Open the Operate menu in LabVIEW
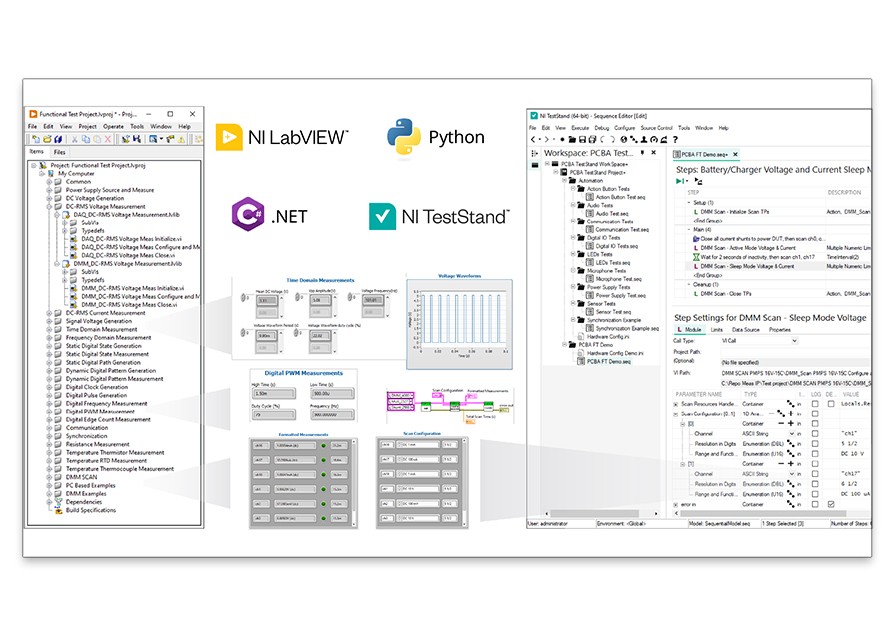 coord(113,127)
